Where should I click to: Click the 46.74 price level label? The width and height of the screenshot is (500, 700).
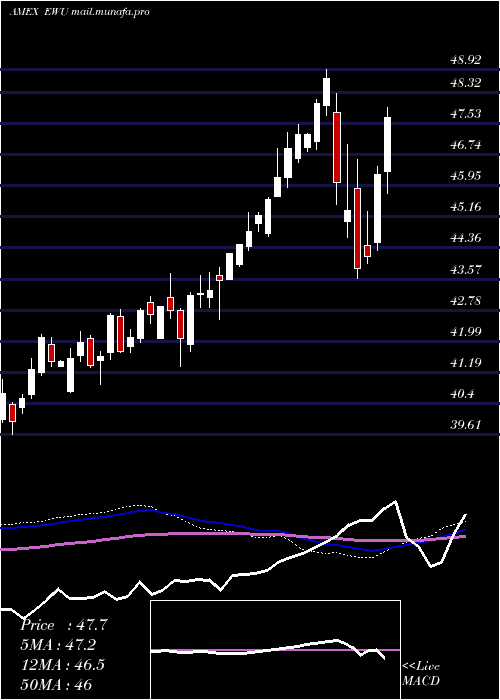[x=465, y=145]
